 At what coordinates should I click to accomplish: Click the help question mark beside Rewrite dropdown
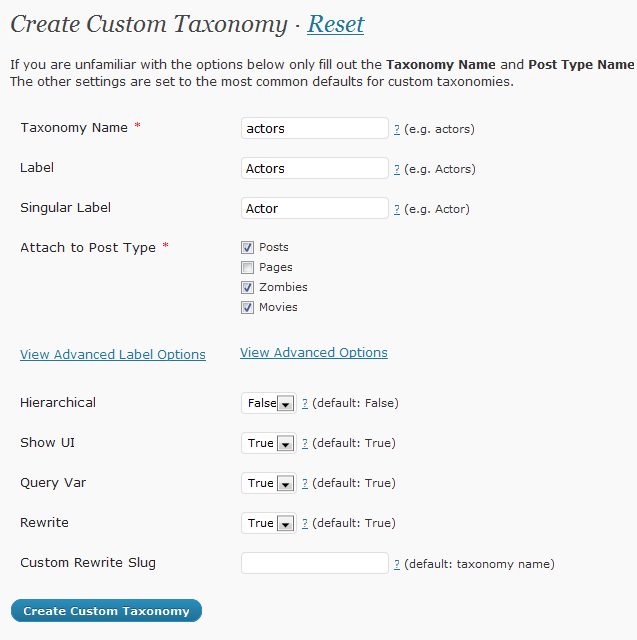coord(305,523)
